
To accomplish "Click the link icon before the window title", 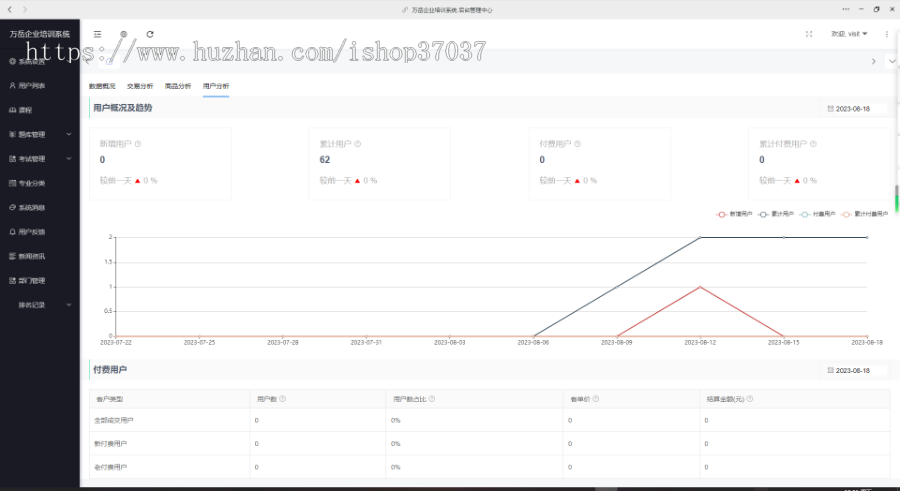I will coord(405,10).
